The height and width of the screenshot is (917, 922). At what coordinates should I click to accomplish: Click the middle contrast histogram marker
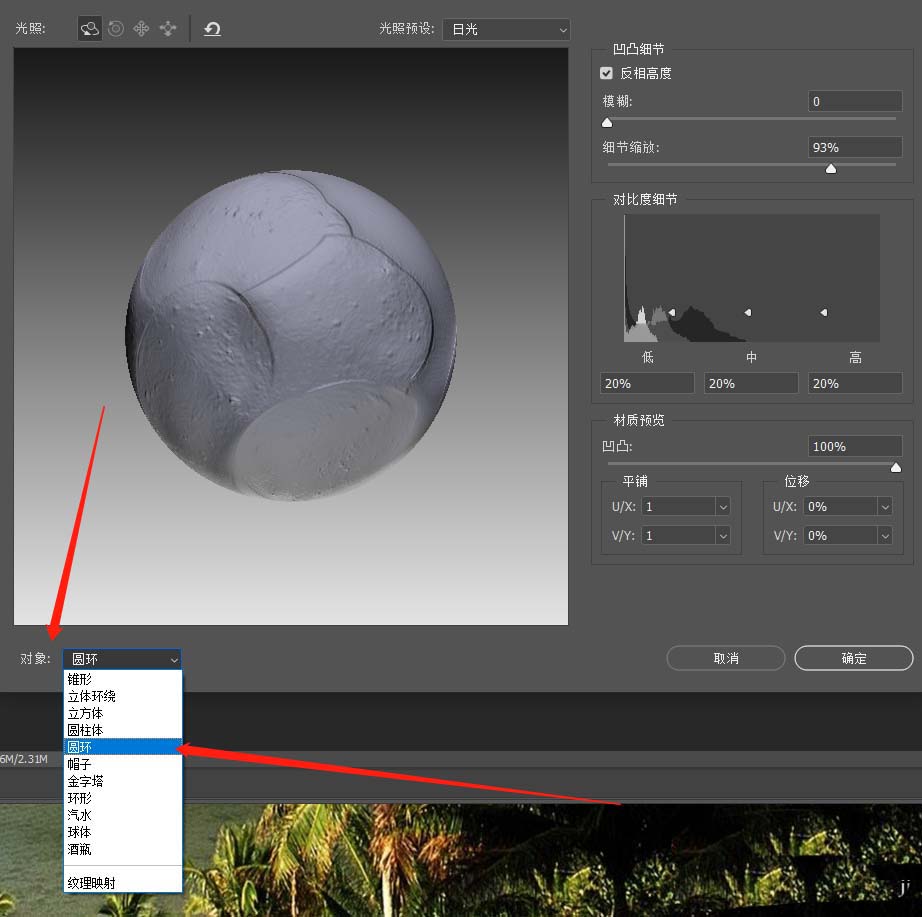[x=747, y=313]
